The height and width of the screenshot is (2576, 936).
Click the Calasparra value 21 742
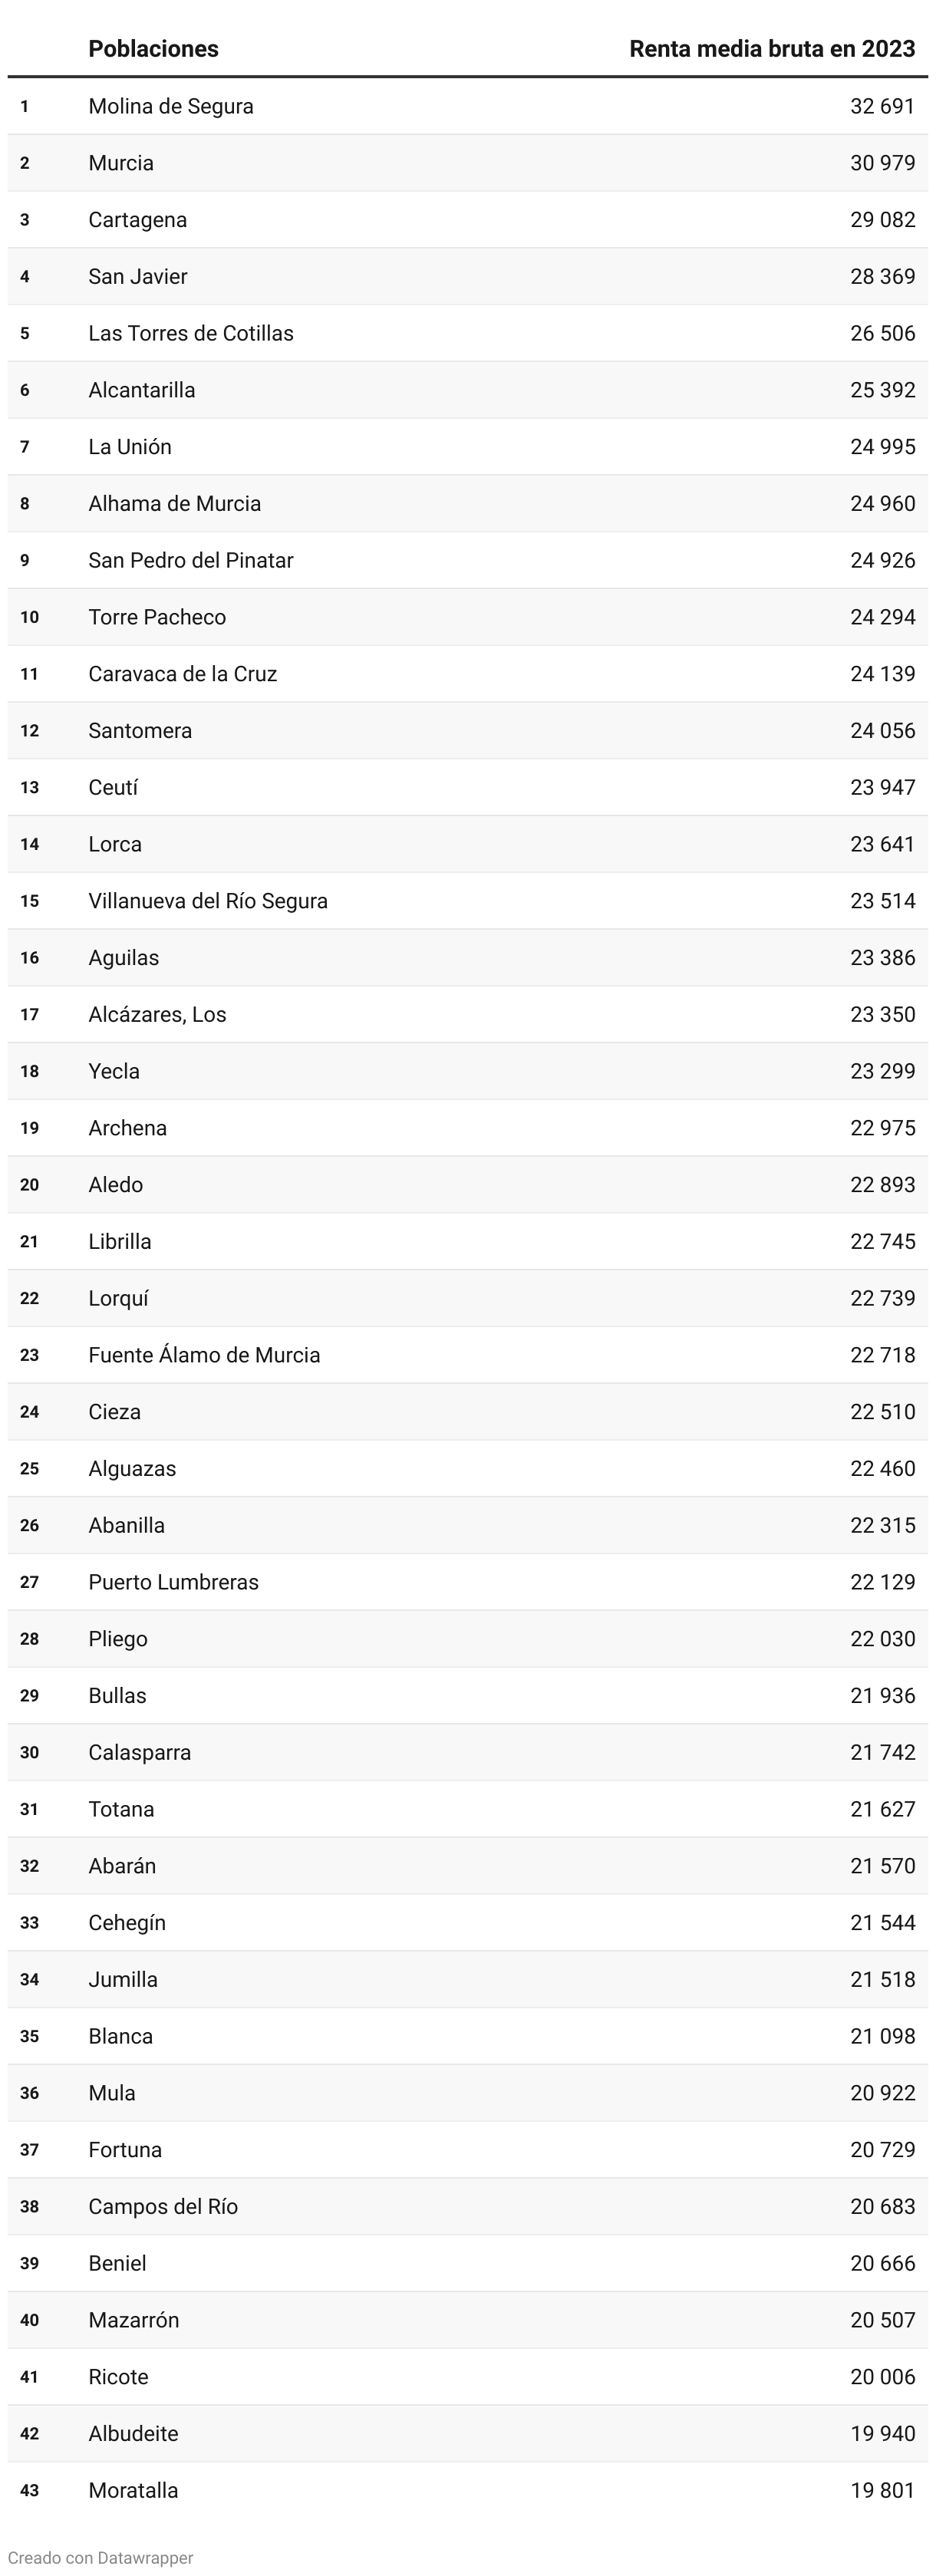882,1752
